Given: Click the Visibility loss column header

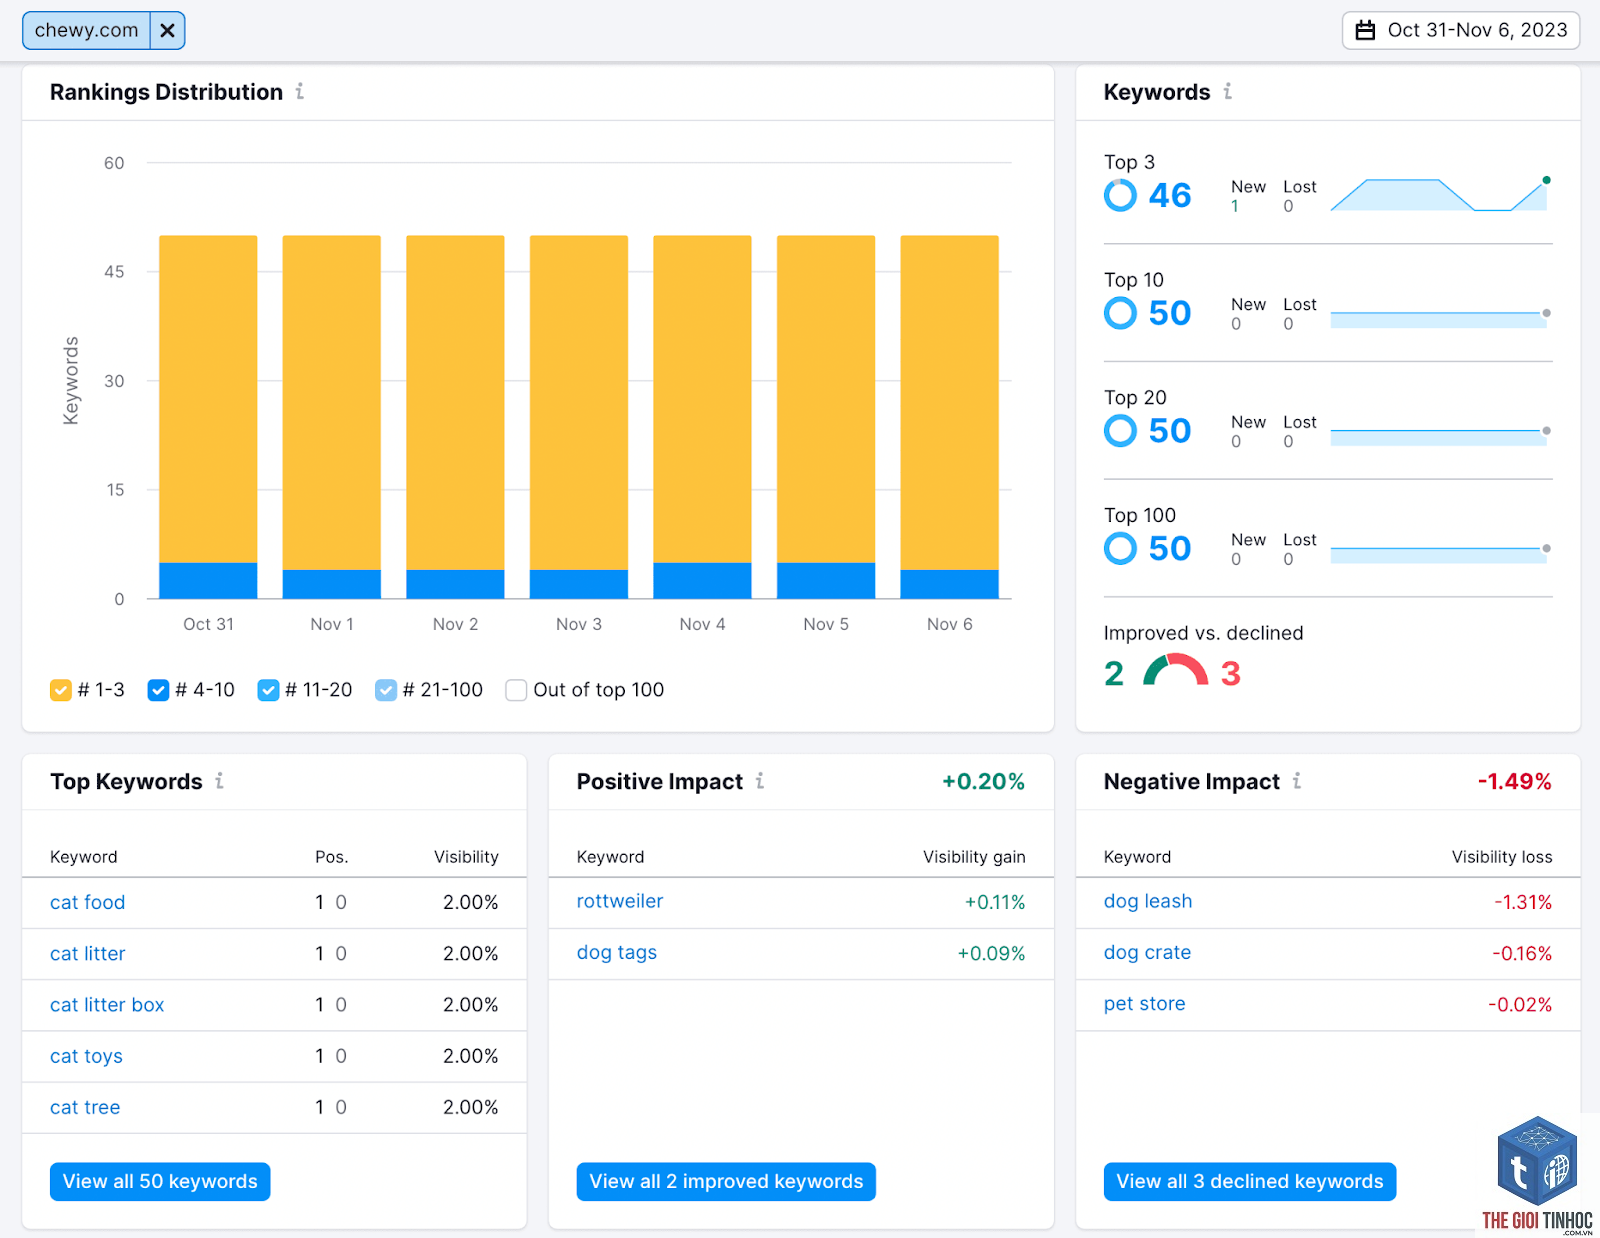Looking at the screenshot, I should (x=1502, y=857).
